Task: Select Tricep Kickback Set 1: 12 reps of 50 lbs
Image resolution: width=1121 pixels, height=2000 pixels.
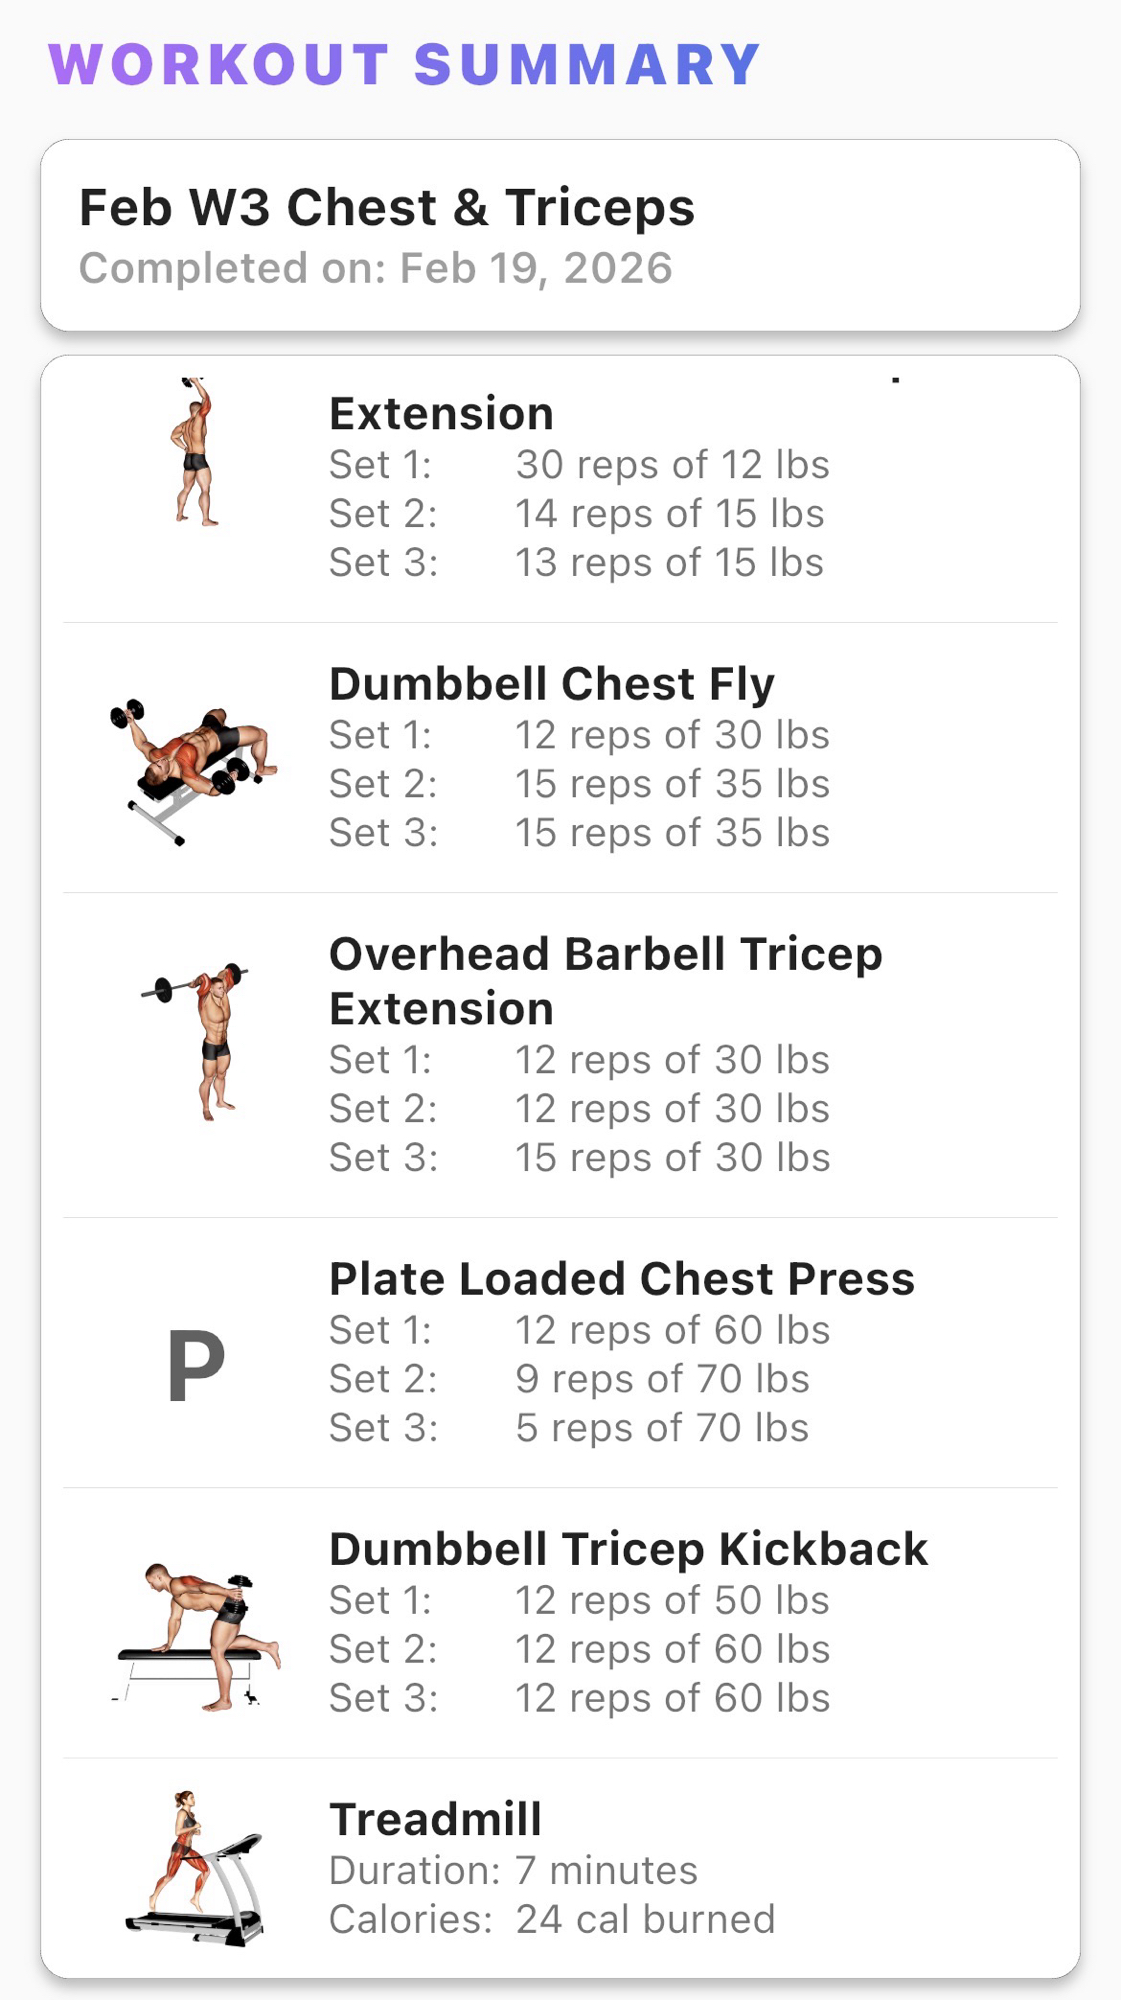Action: click(579, 1600)
